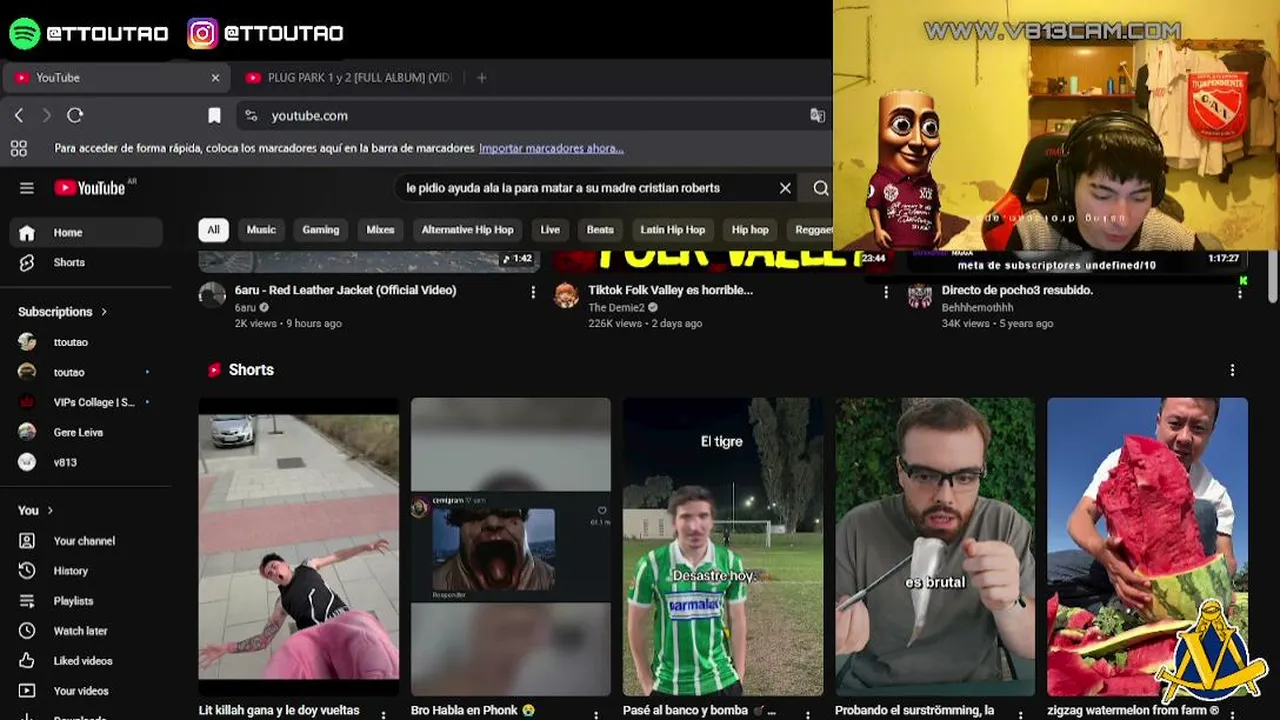Open the History icon in sidebar
The height and width of the screenshot is (720, 1280).
27,571
